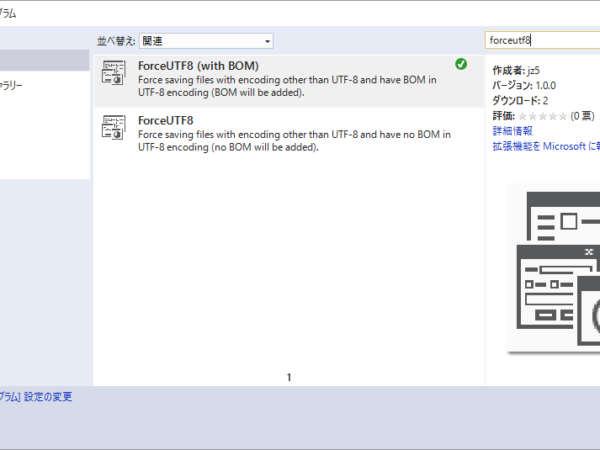600x450 pixels.
Task: Click the with BOM description text
Action: pos(287,86)
